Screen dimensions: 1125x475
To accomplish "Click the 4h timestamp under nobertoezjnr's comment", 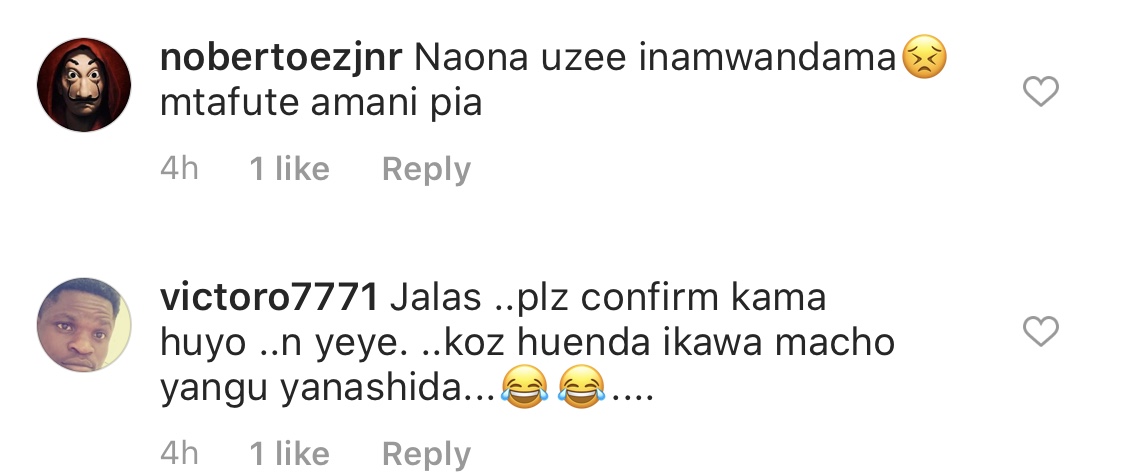I will pyautogui.click(x=179, y=169).
